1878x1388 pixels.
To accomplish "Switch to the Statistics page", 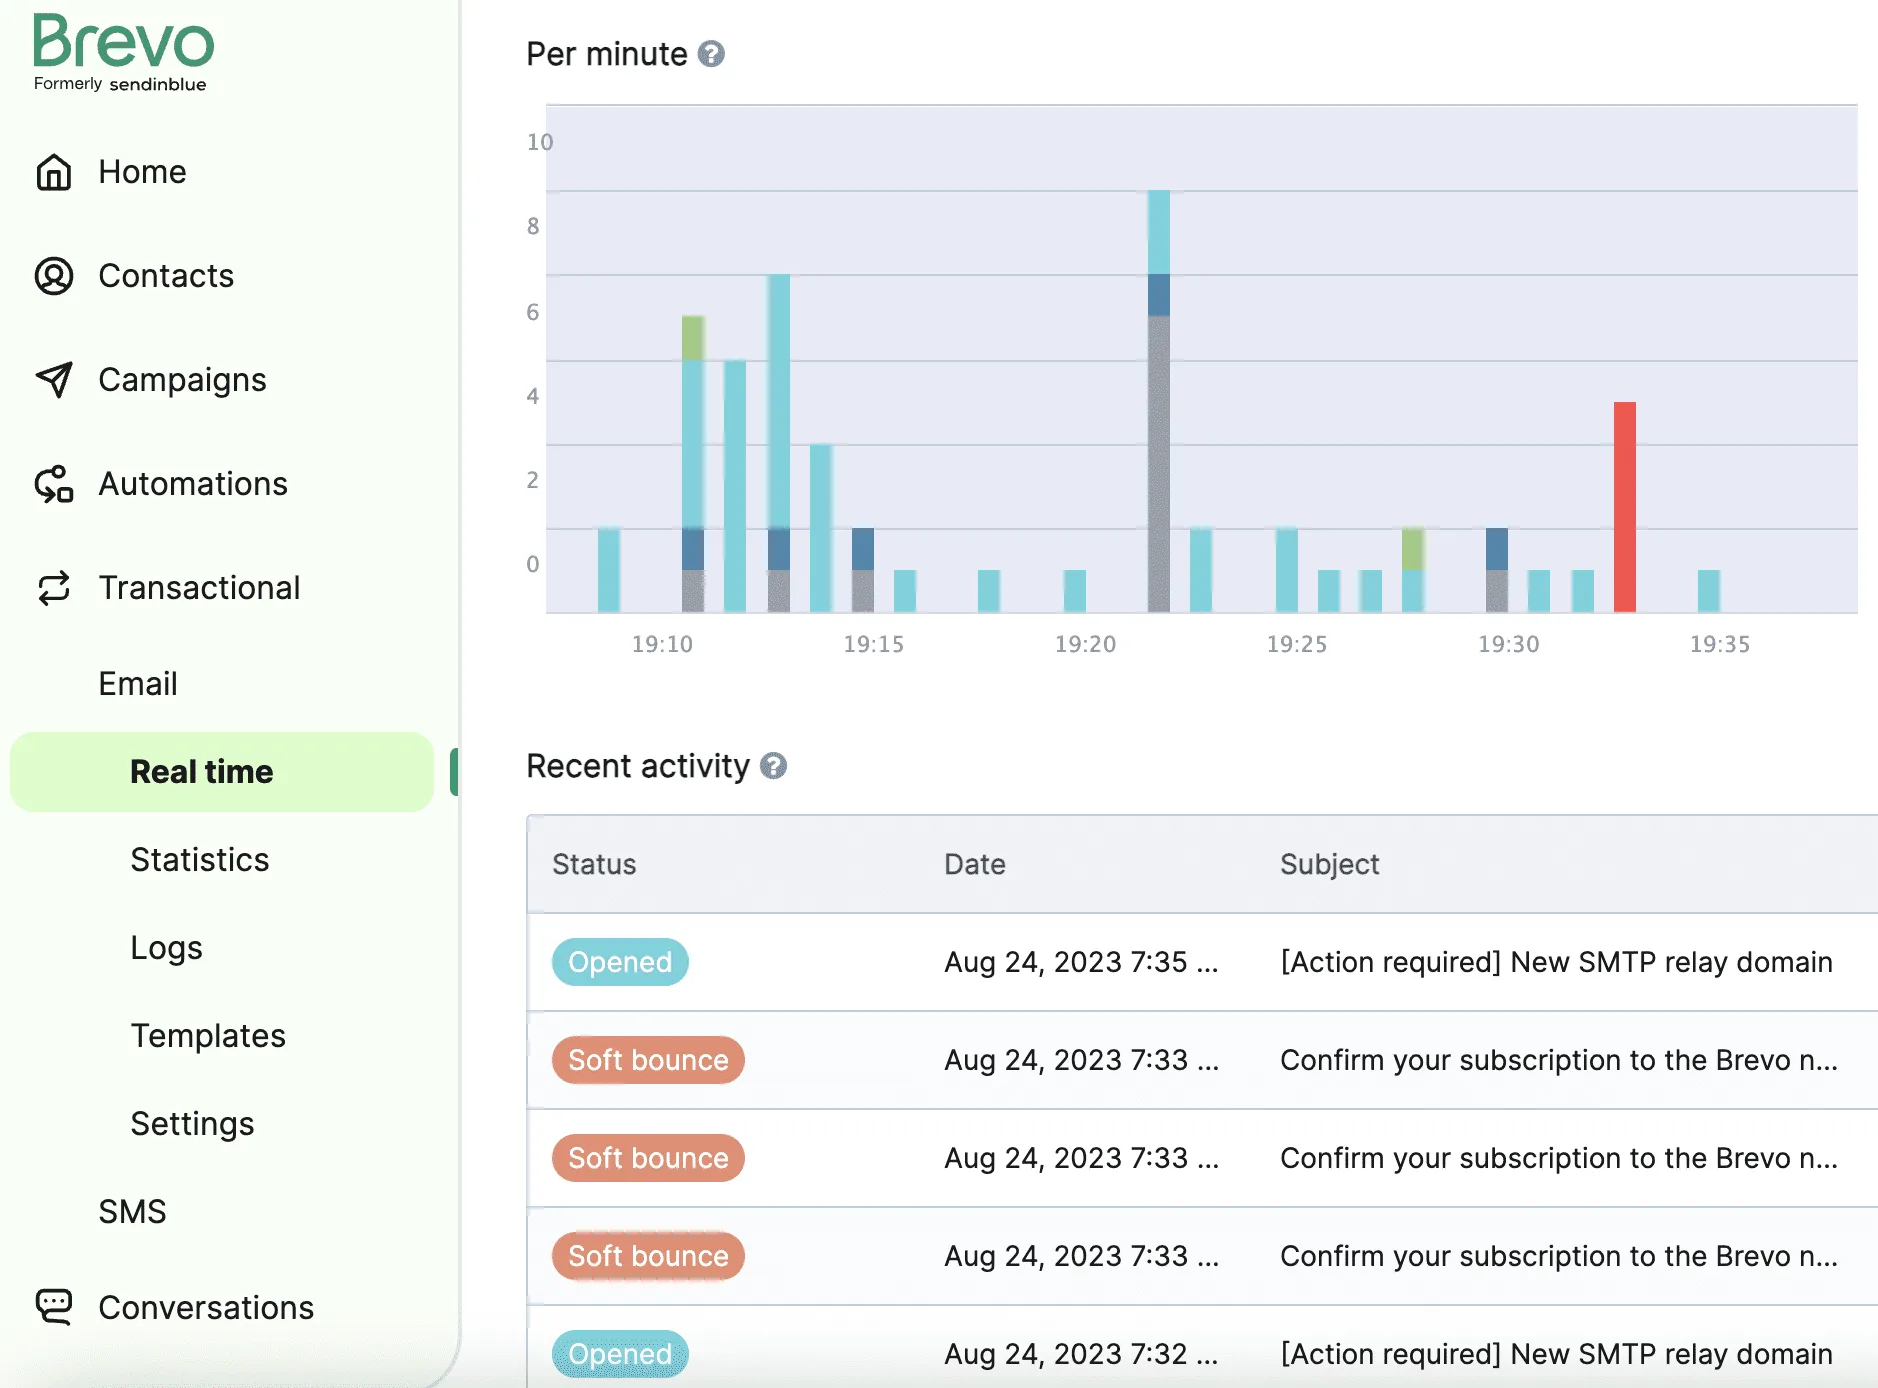I will [x=199, y=860].
